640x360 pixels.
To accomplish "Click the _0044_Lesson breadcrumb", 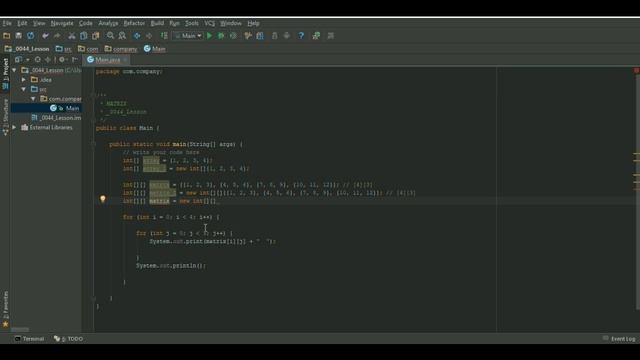I will click(x=27, y=49).
